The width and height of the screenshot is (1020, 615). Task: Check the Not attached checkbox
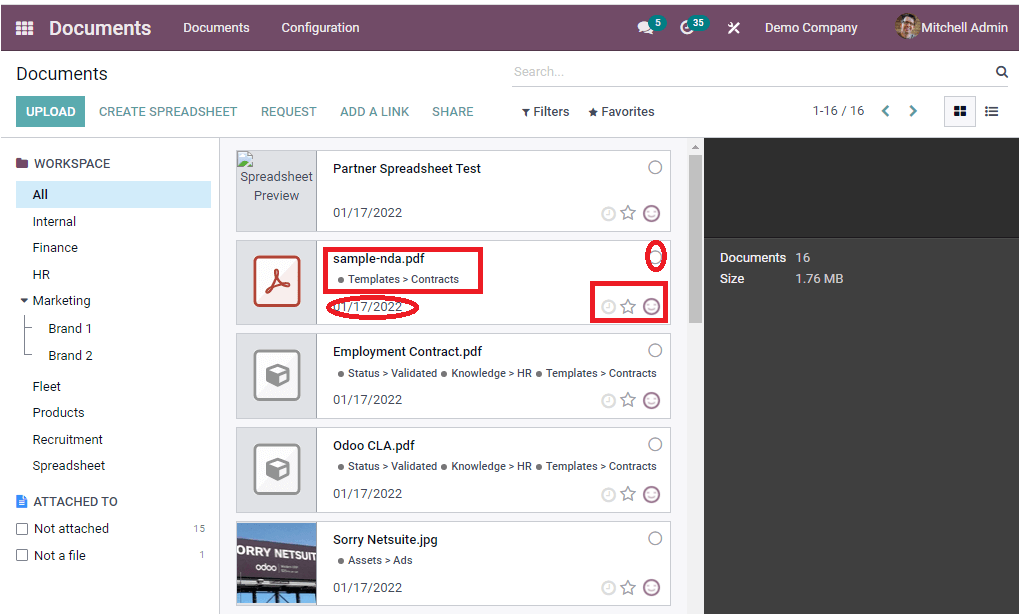point(22,528)
